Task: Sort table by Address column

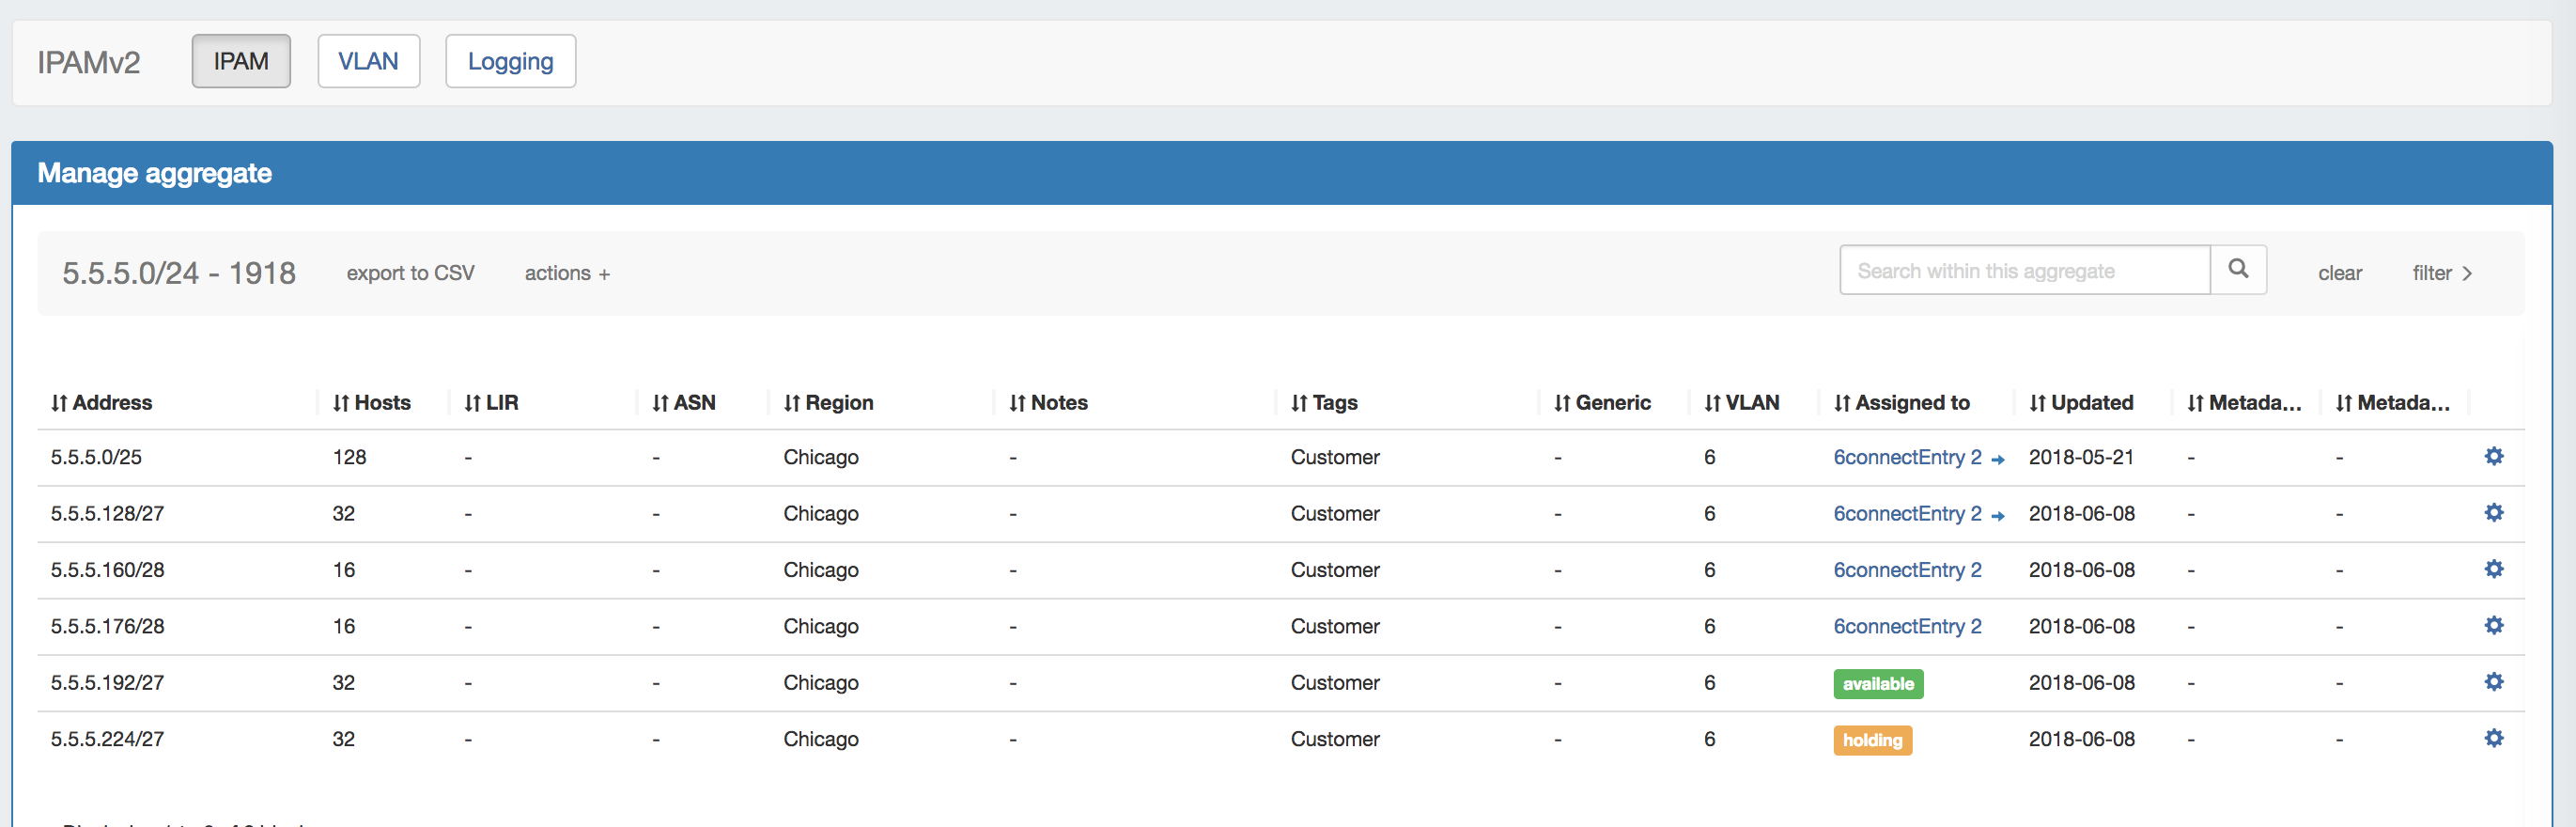Action: (101, 402)
